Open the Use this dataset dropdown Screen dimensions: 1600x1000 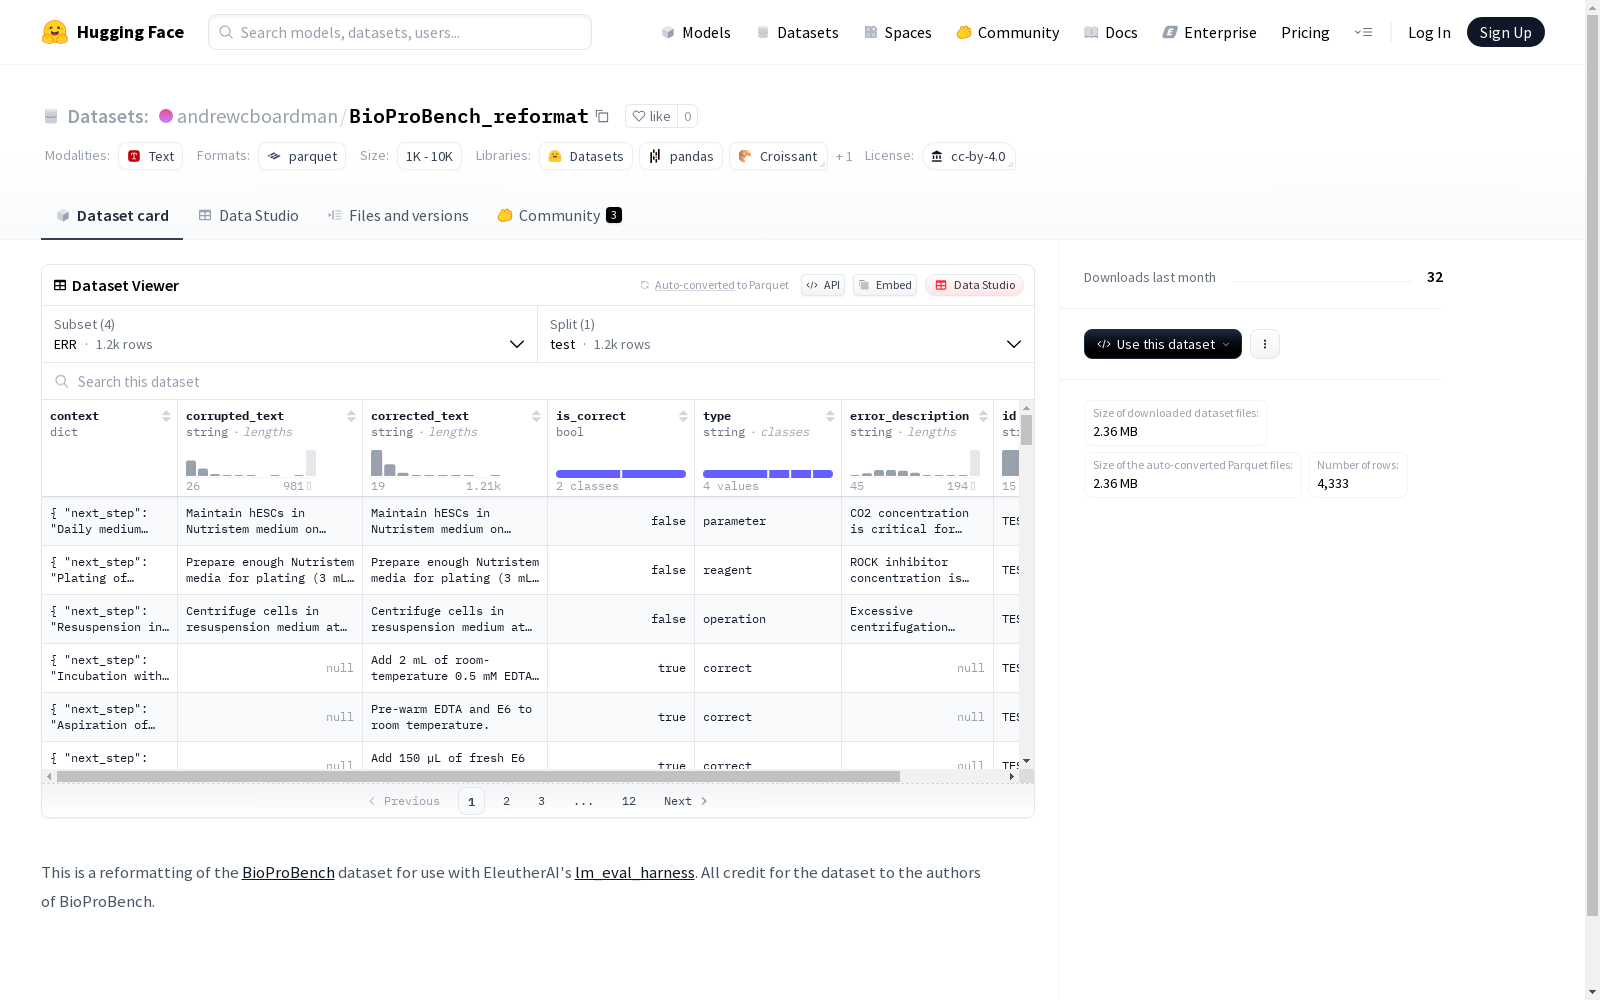tap(1163, 344)
